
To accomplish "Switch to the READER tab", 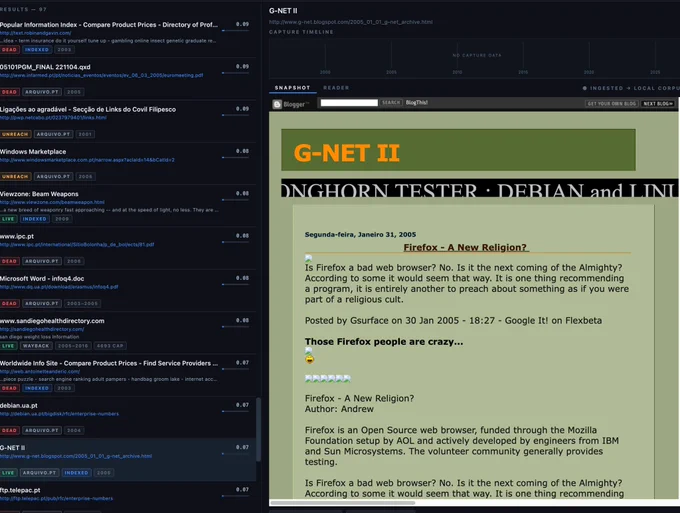I will click(x=336, y=88).
